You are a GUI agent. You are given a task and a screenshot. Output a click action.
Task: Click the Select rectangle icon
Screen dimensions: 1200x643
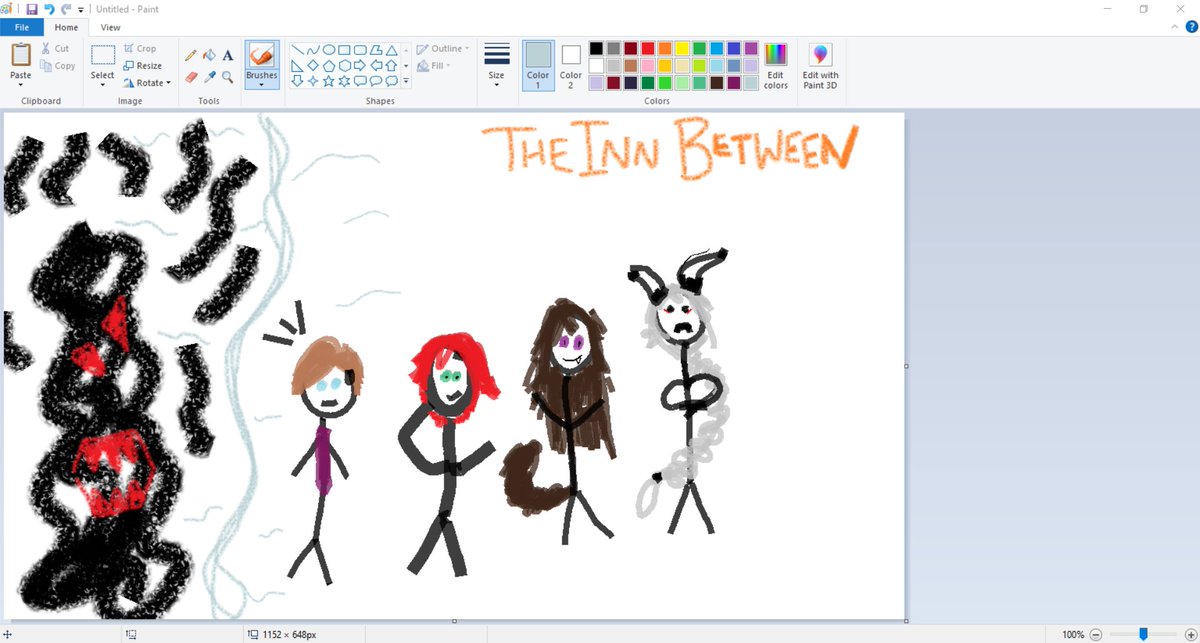[x=103, y=55]
